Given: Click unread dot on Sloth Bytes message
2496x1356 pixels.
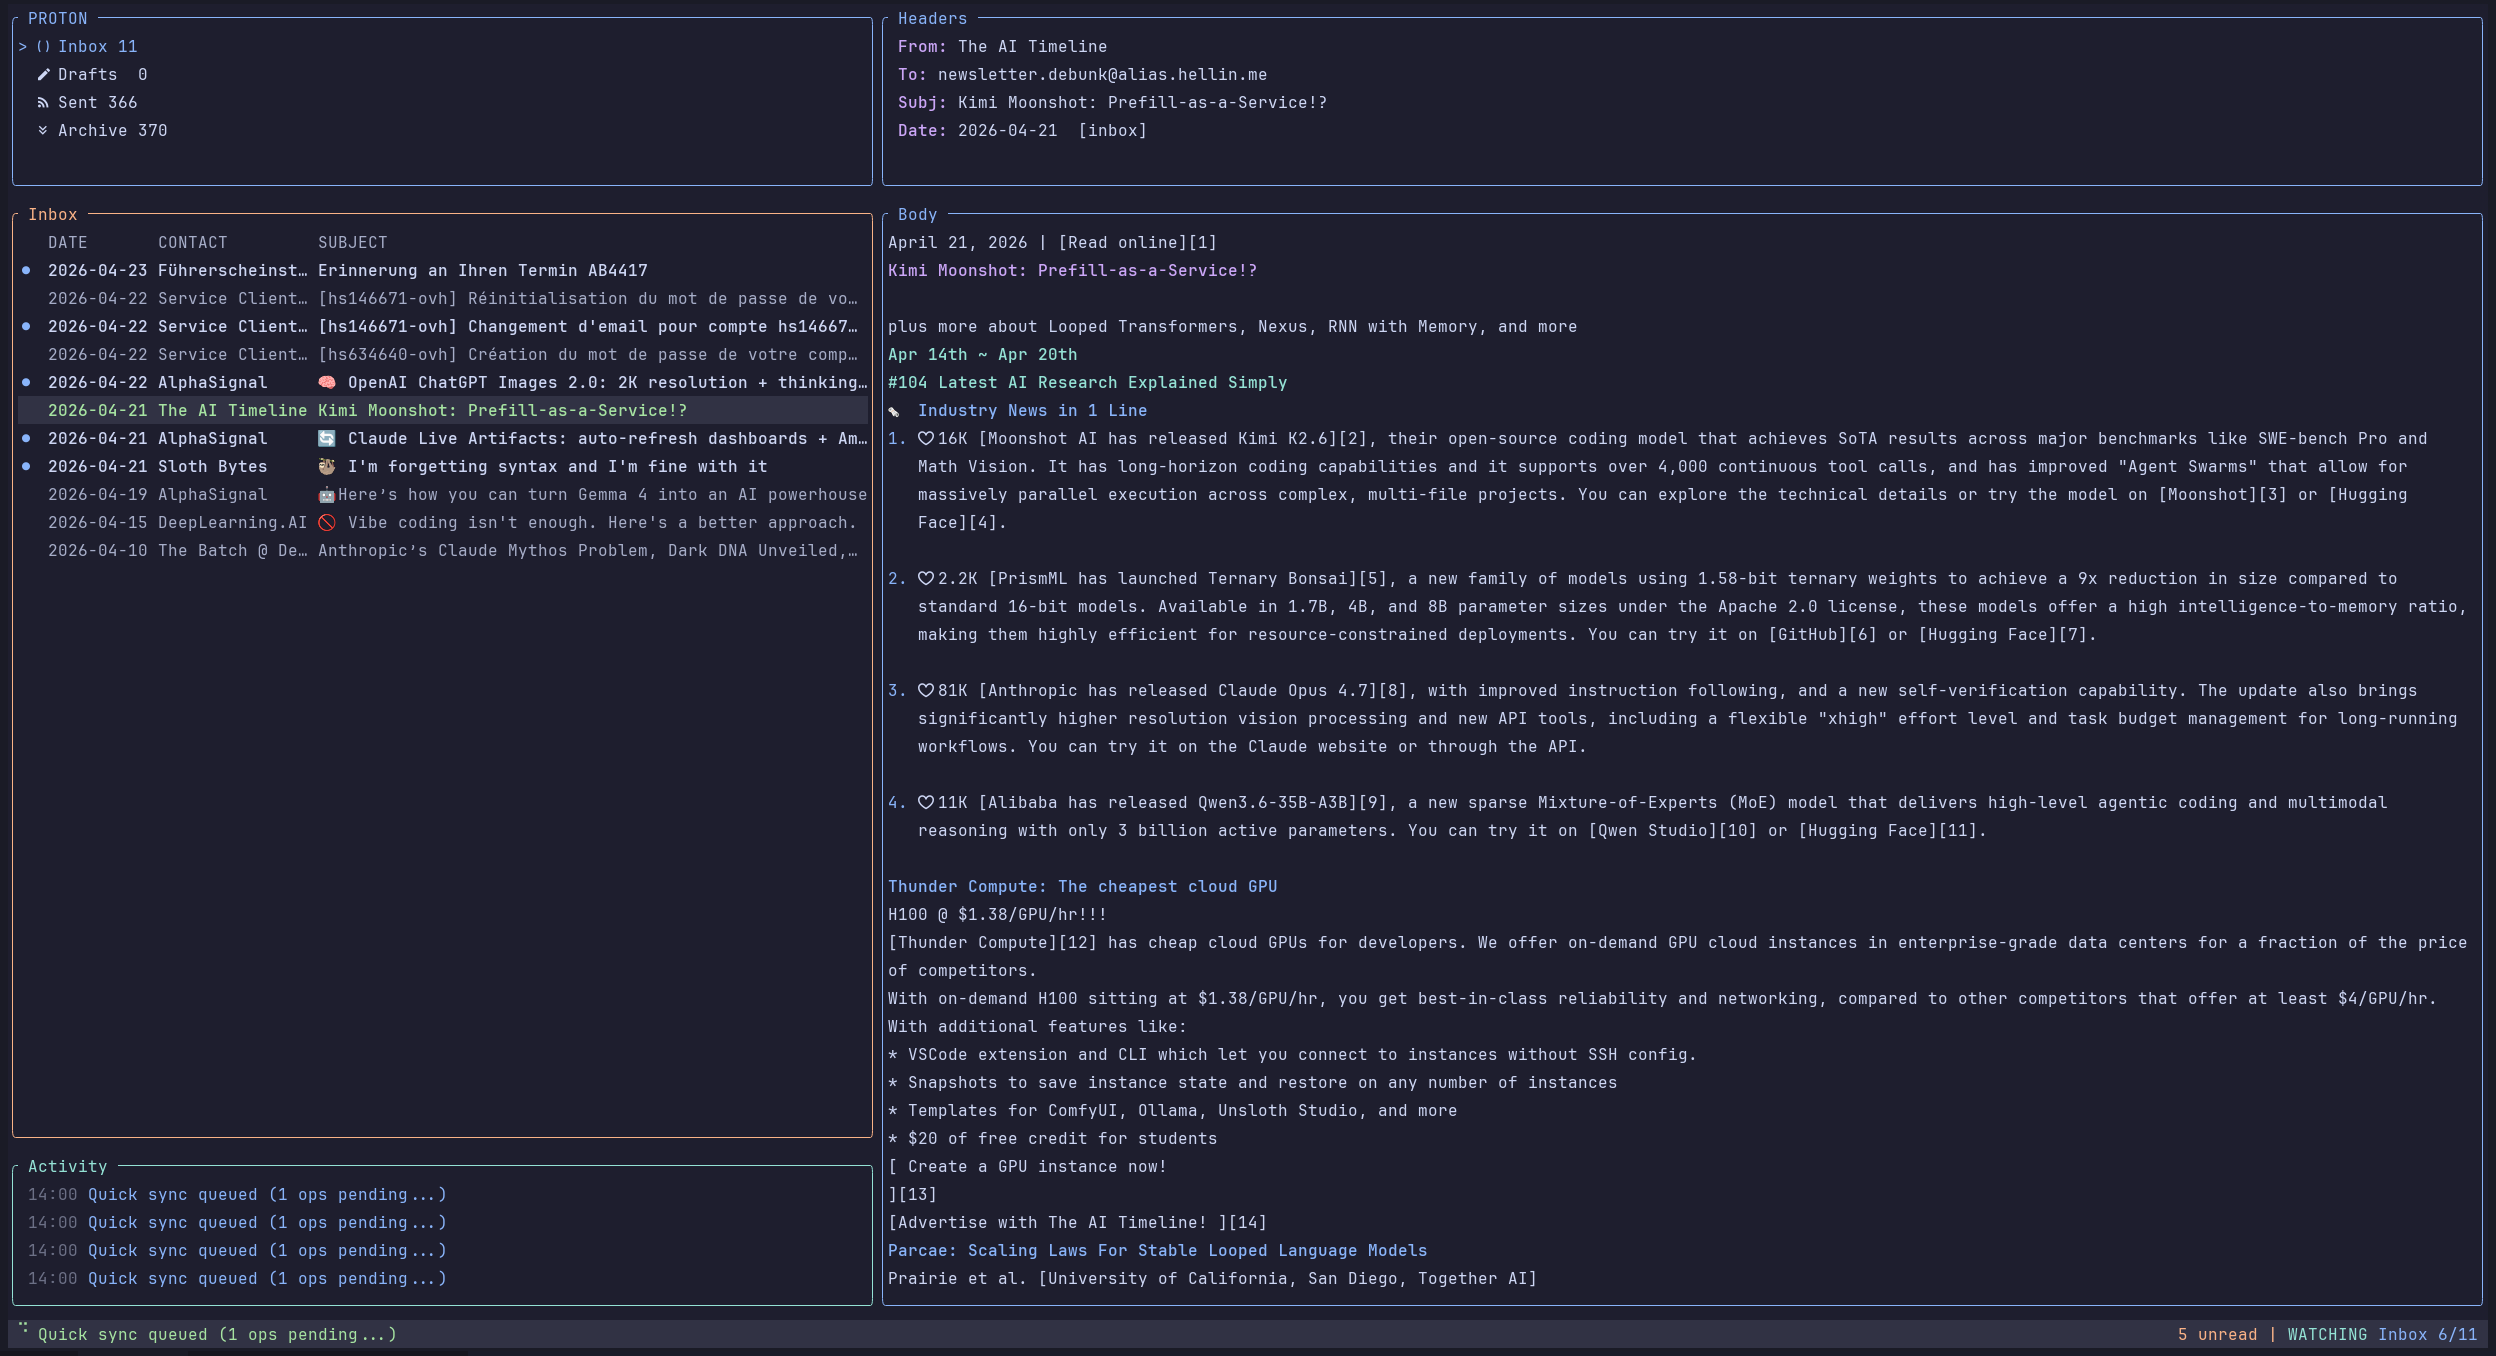Looking at the screenshot, I should tap(26, 467).
